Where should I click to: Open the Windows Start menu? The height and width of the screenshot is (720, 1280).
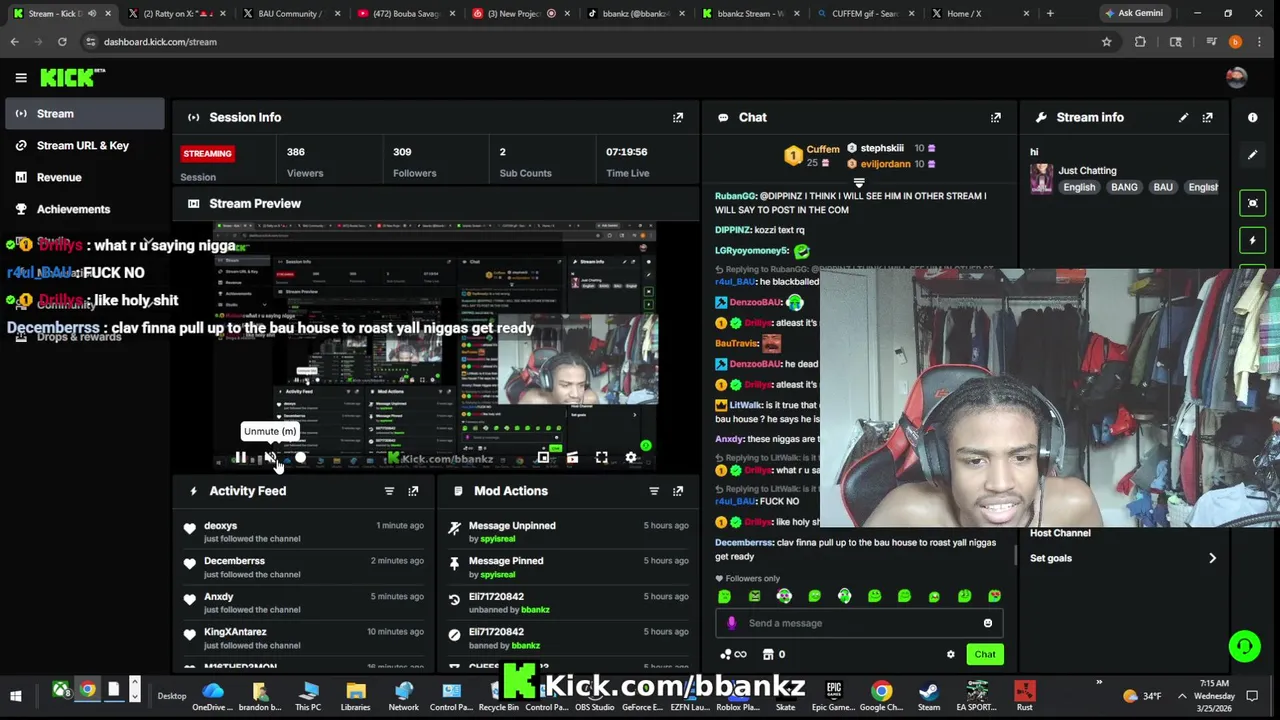point(15,696)
